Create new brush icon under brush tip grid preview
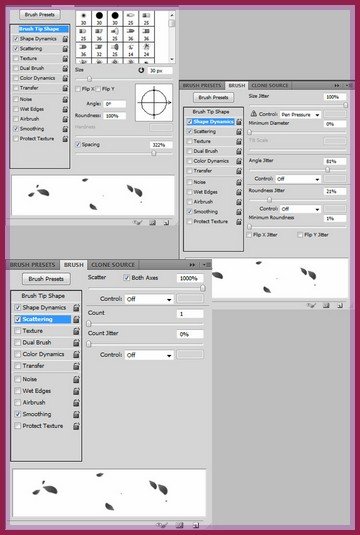Viewport: 360px width, 535px height. coord(166,223)
